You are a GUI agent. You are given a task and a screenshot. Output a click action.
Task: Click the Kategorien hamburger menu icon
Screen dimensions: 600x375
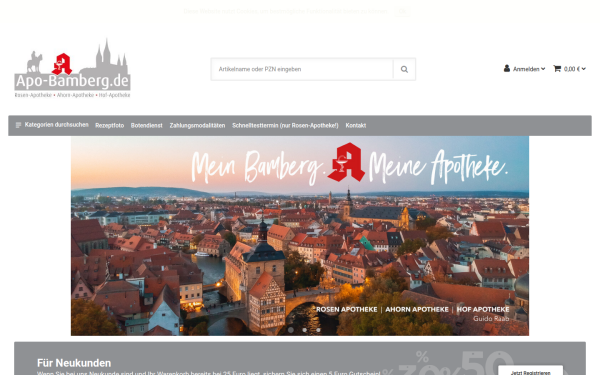(x=18, y=125)
